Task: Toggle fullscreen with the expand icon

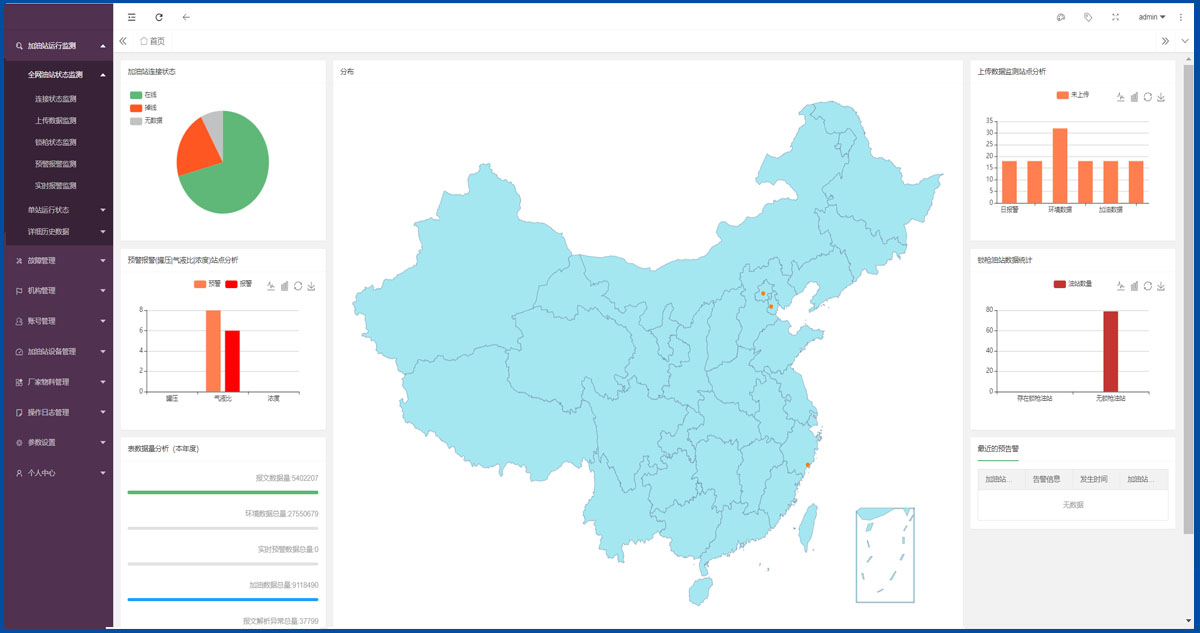Action: pyautogui.click(x=1115, y=17)
